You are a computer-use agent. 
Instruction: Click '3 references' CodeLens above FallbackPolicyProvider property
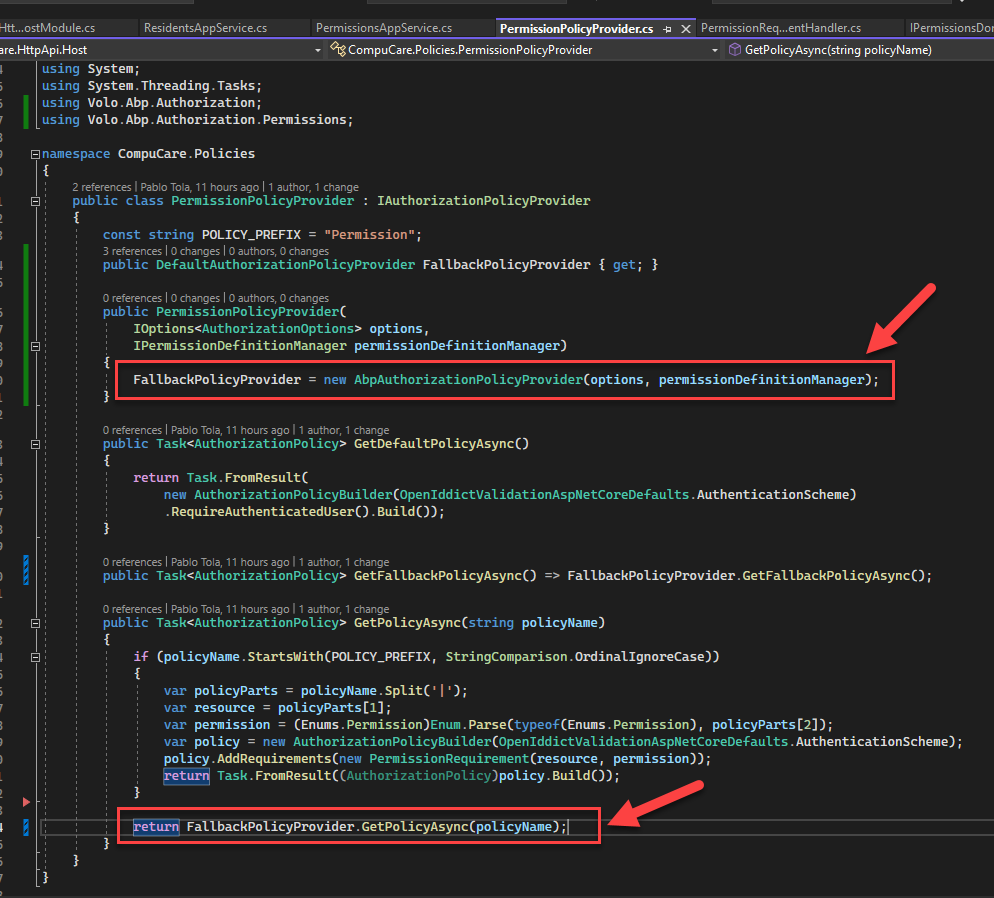coord(132,251)
